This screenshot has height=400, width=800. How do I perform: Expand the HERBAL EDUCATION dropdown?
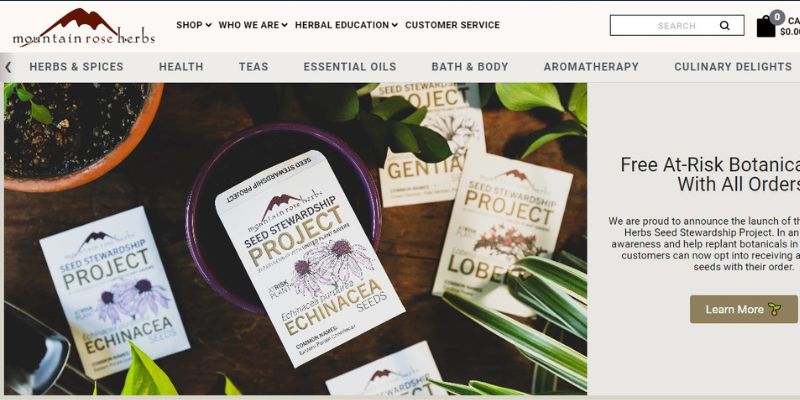click(x=346, y=25)
